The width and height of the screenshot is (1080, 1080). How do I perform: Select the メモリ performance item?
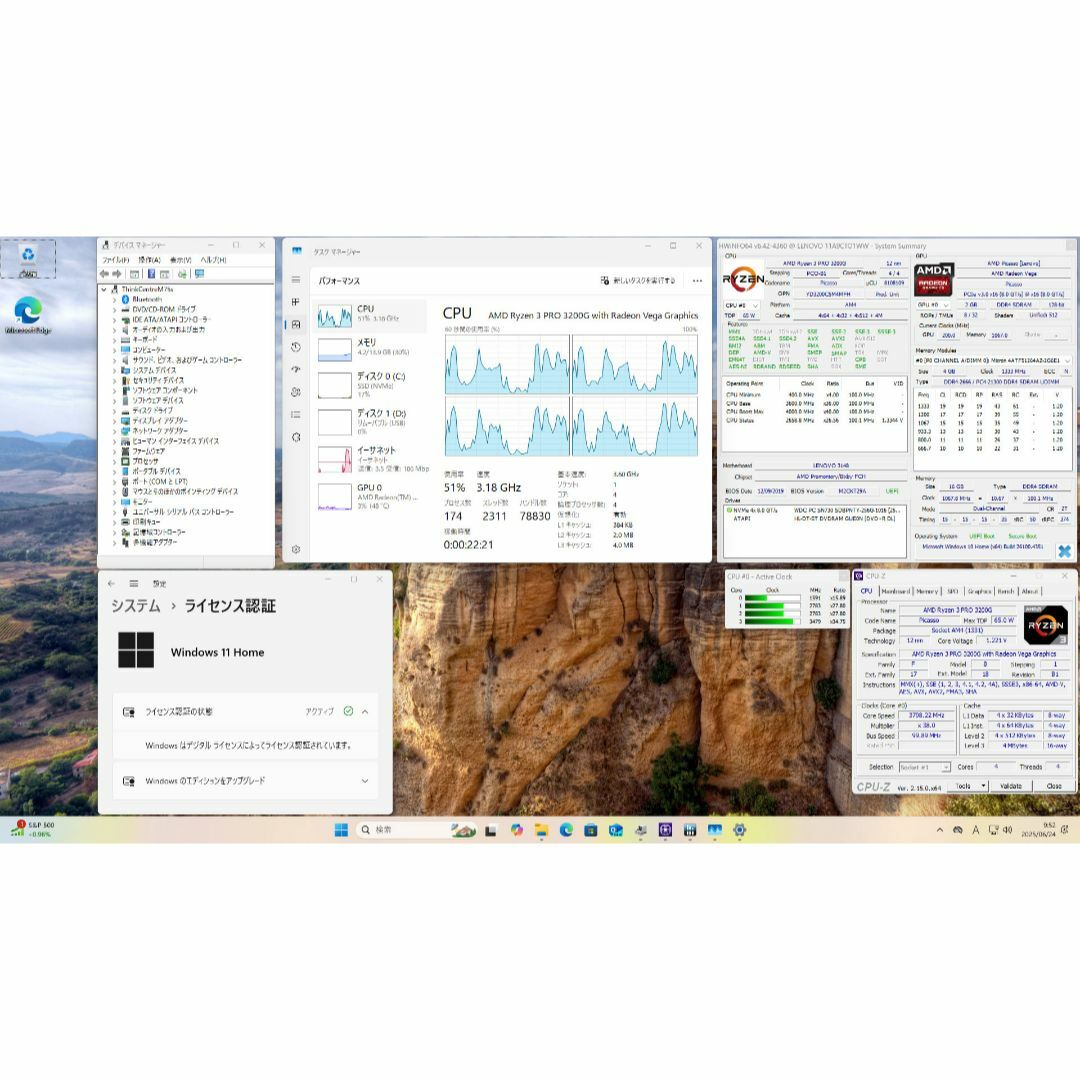371,349
